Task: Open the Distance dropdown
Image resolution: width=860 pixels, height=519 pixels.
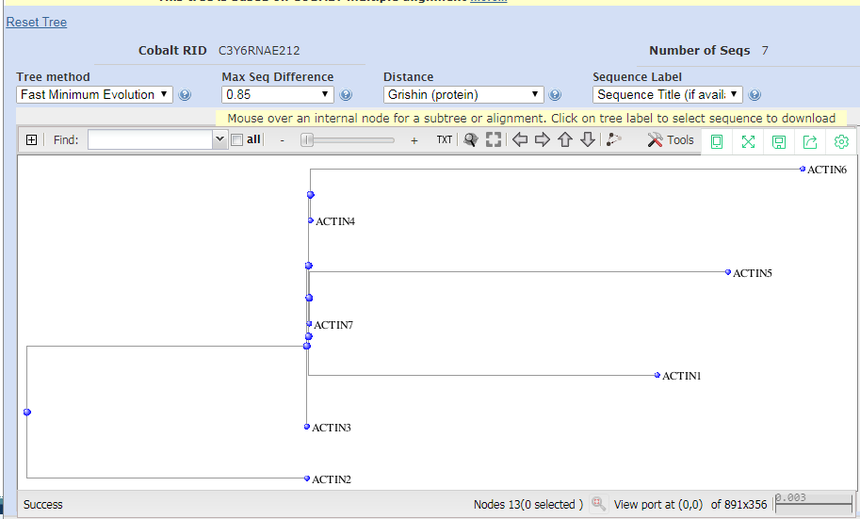Action: [463, 95]
